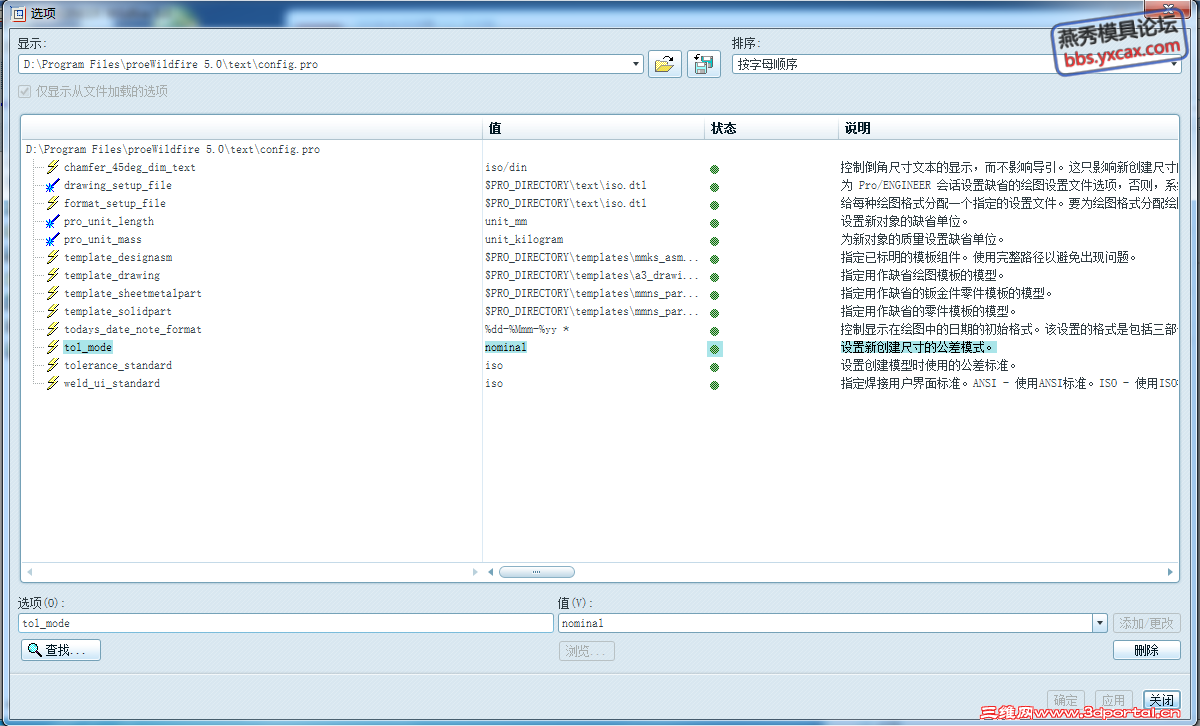The width and height of the screenshot is (1200, 726).
Task: Click description 设置创建模型时使用的公差标准
Action: click(x=928, y=365)
